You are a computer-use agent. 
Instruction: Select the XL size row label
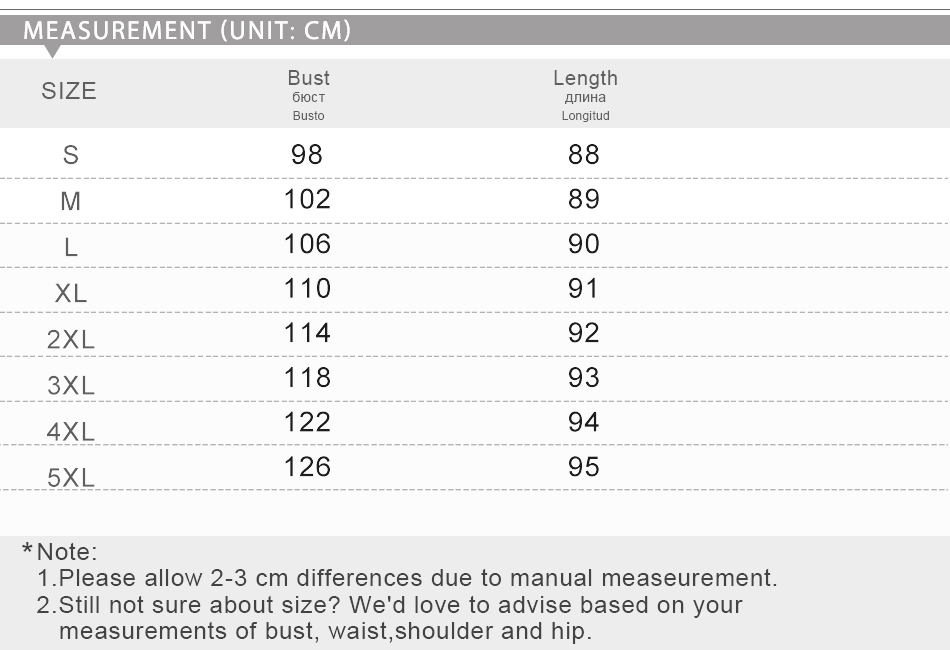[x=71, y=293]
